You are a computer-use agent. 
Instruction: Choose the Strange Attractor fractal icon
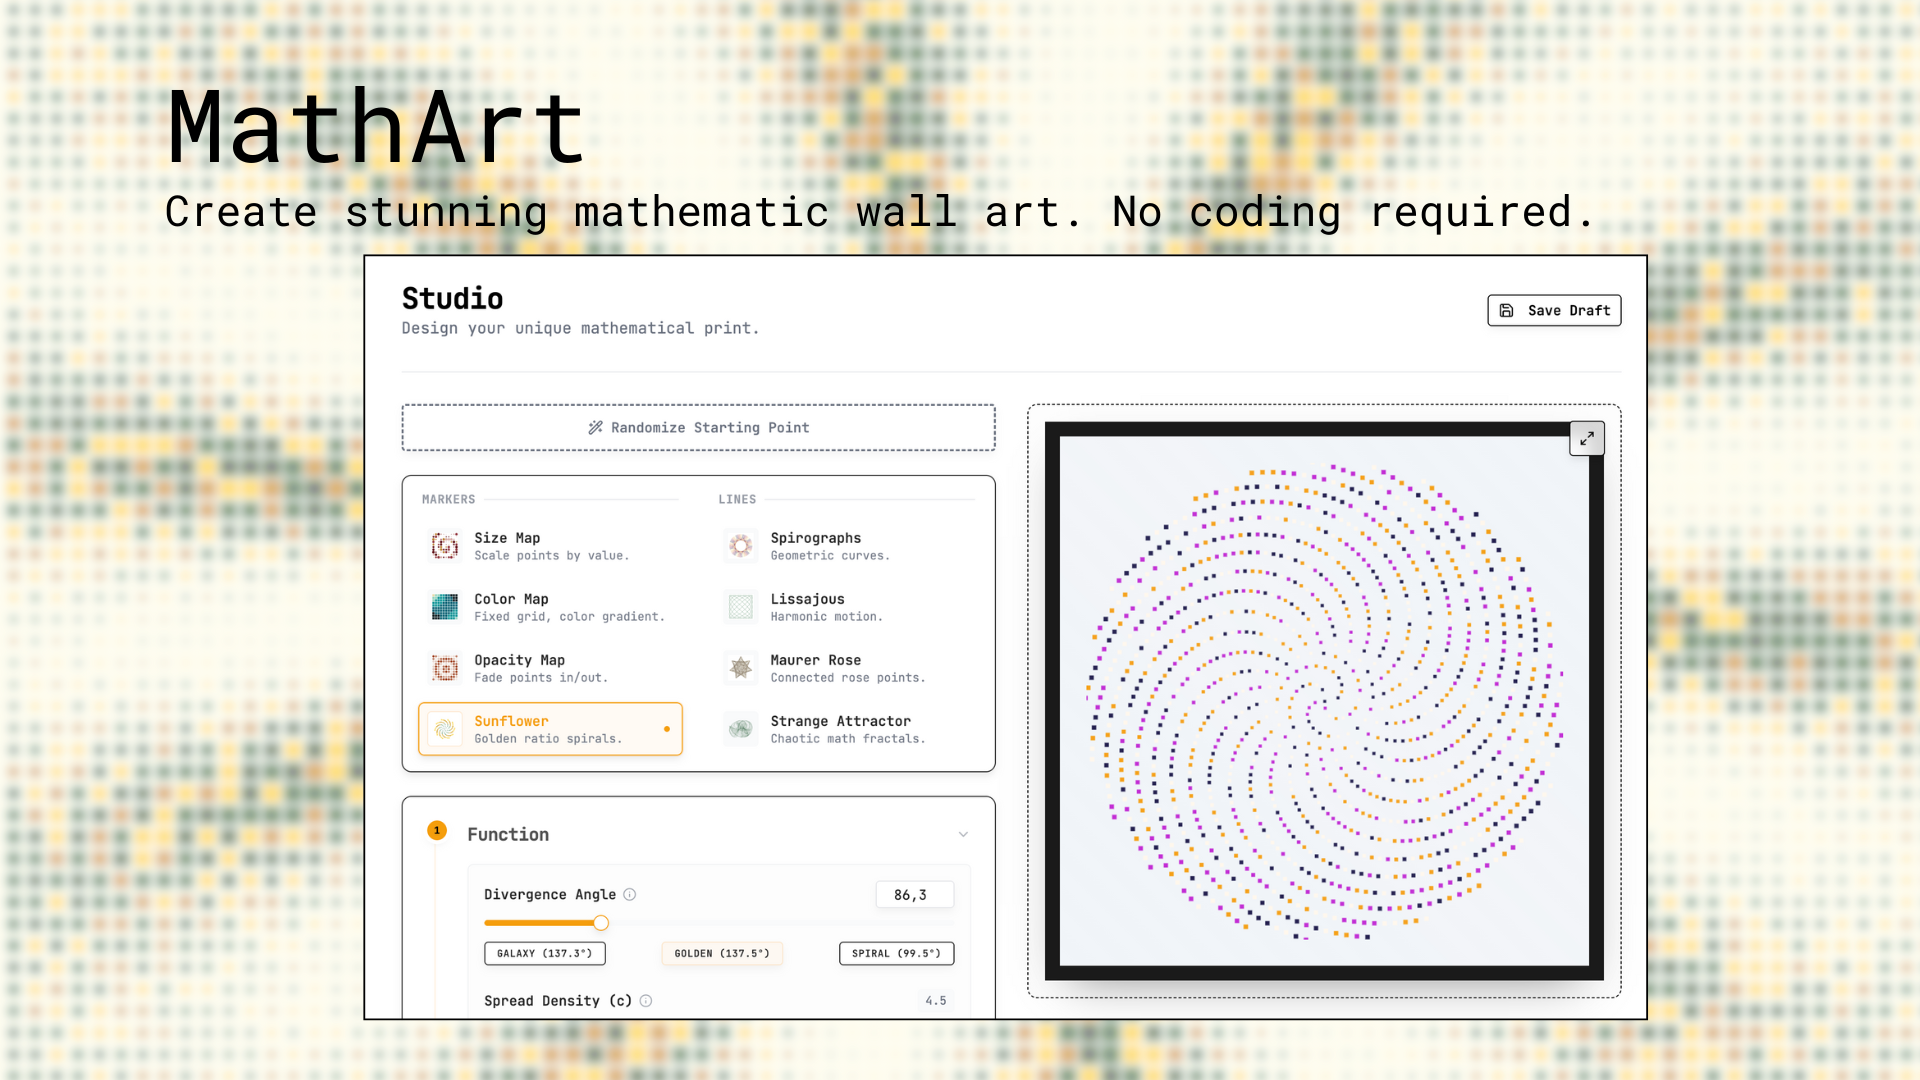[740, 729]
